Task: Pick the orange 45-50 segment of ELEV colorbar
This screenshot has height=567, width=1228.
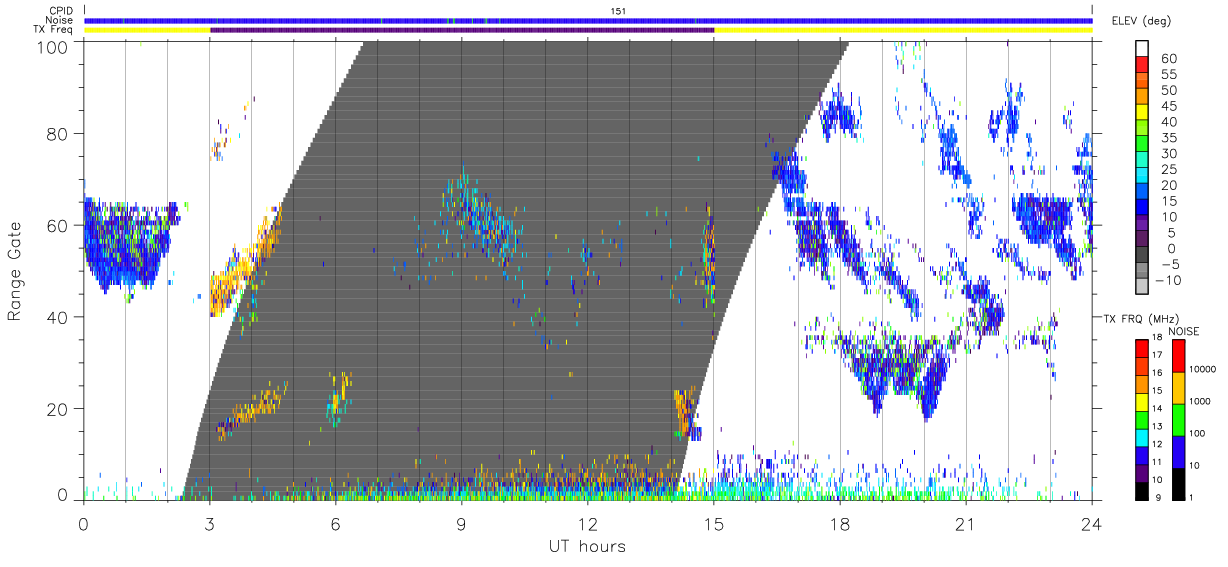Action: click(1143, 97)
